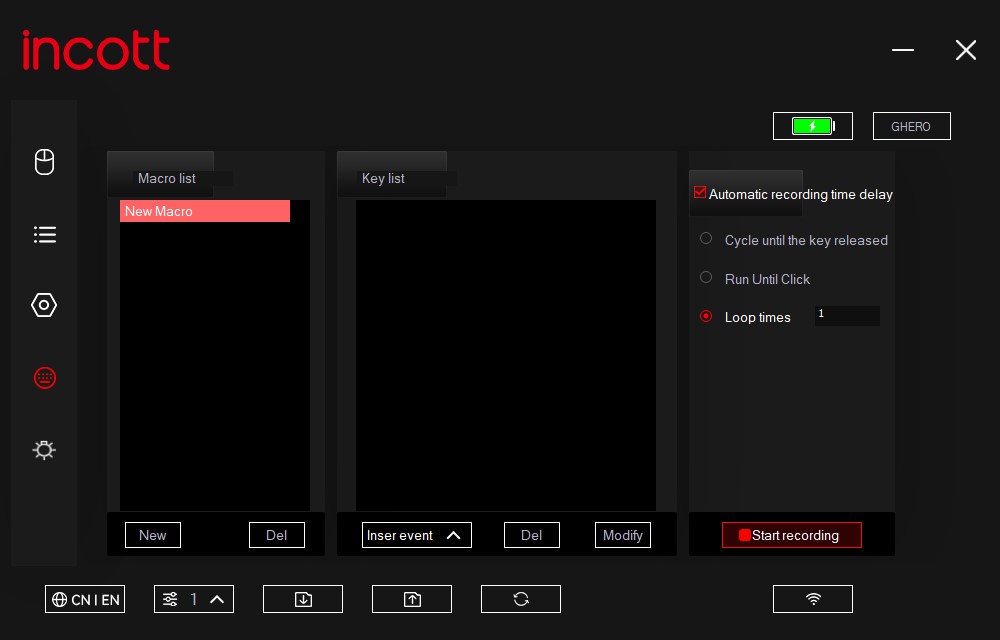Screen dimensions: 1000x640
Task: Select New Macro in the macro list
Action: (x=205, y=211)
